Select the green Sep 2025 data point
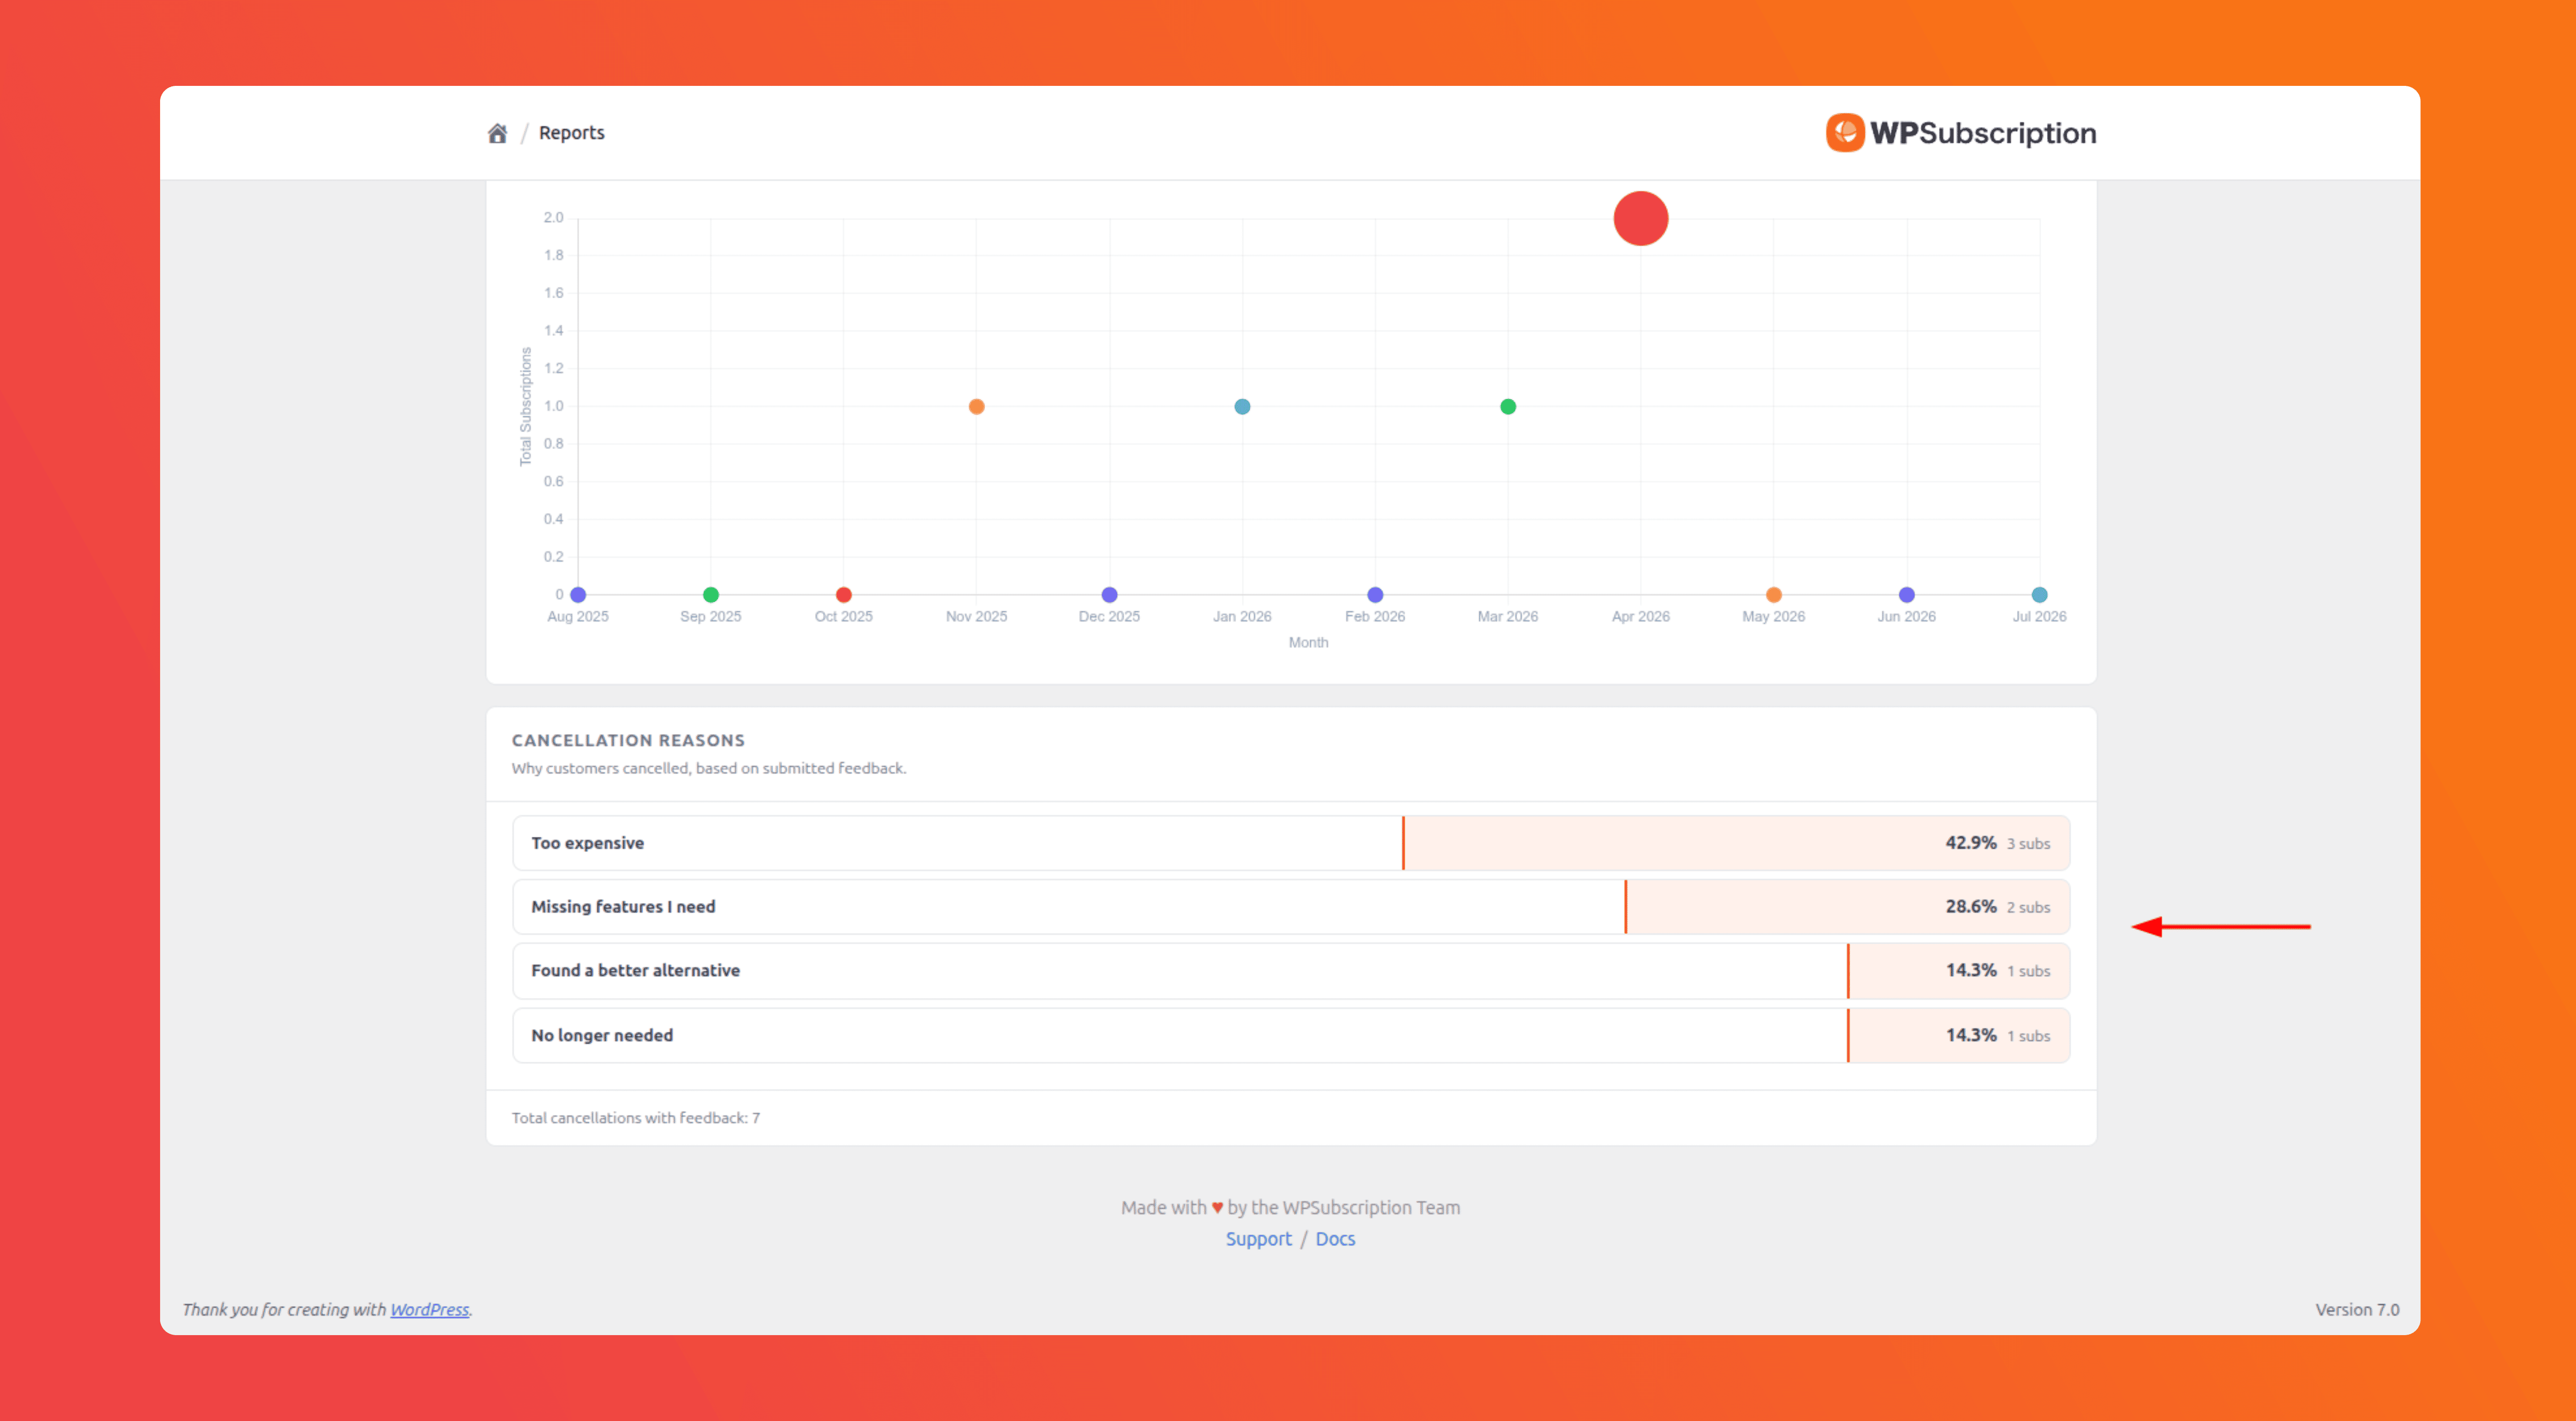2576x1421 pixels. pos(711,594)
